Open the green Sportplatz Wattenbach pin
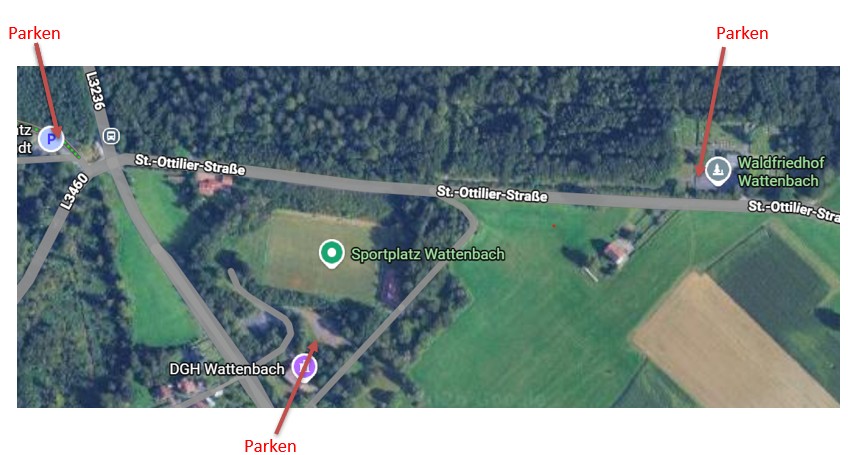Viewport: 848px width, 455px height. (332, 254)
